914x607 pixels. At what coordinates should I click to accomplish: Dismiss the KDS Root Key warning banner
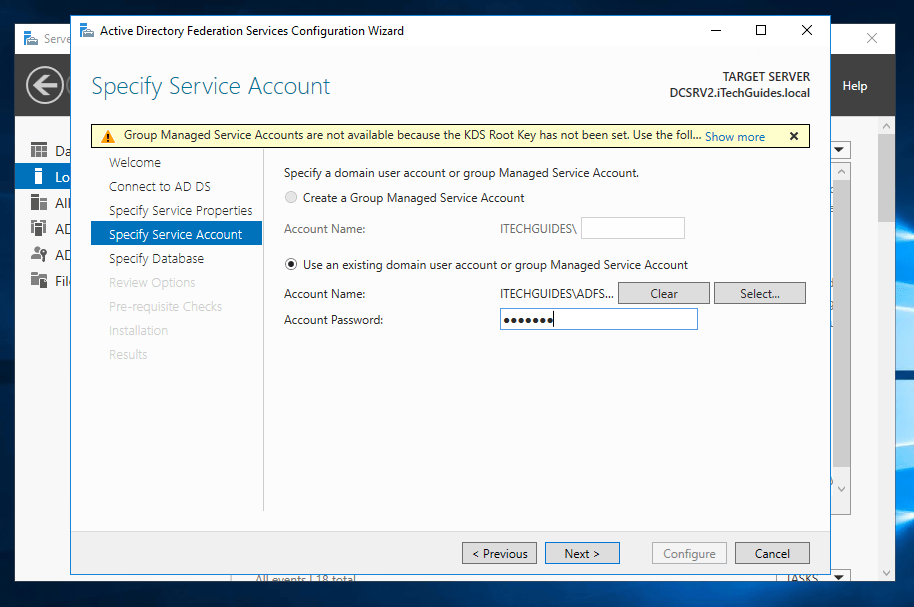tap(794, 136)
